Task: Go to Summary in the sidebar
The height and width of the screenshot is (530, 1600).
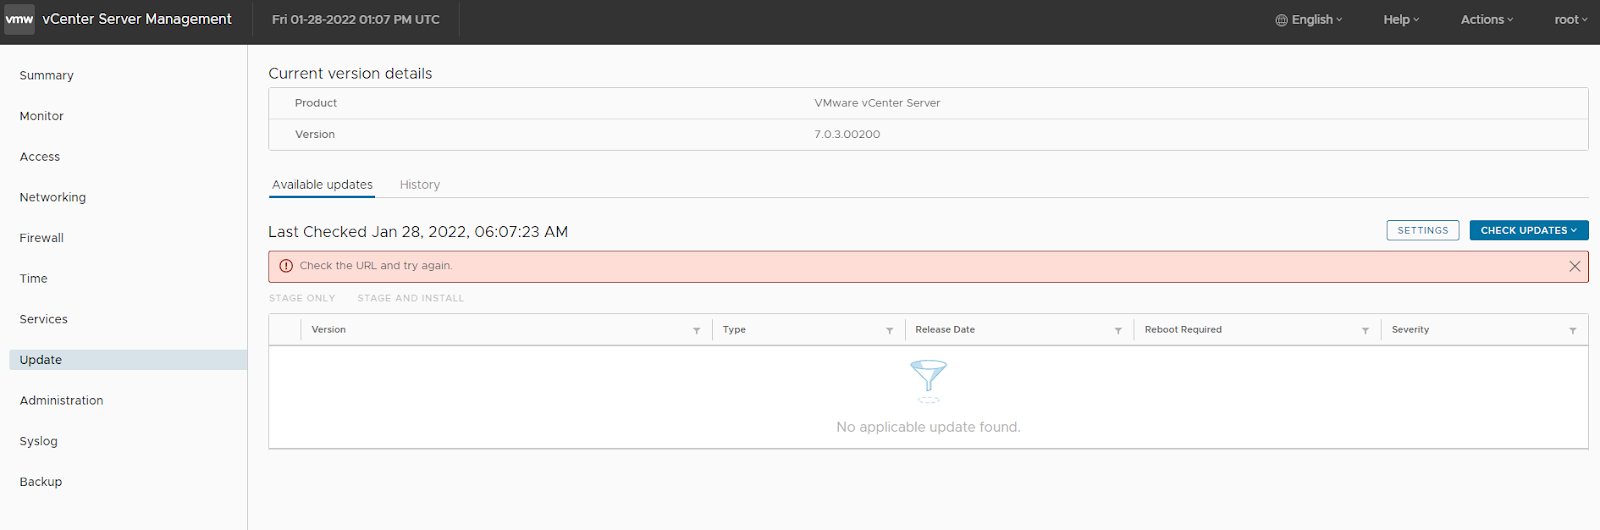Action: pos(46,76)
